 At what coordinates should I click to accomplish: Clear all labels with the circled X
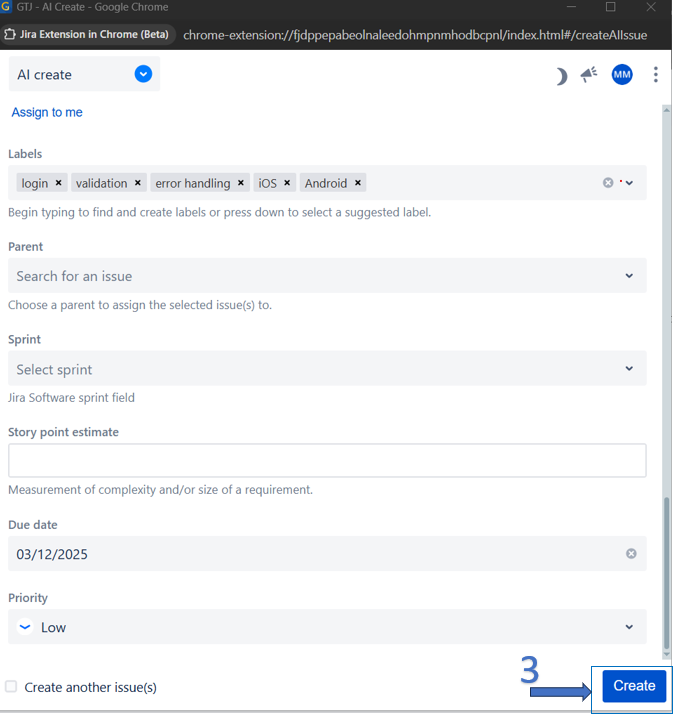(x=608, y=183)
